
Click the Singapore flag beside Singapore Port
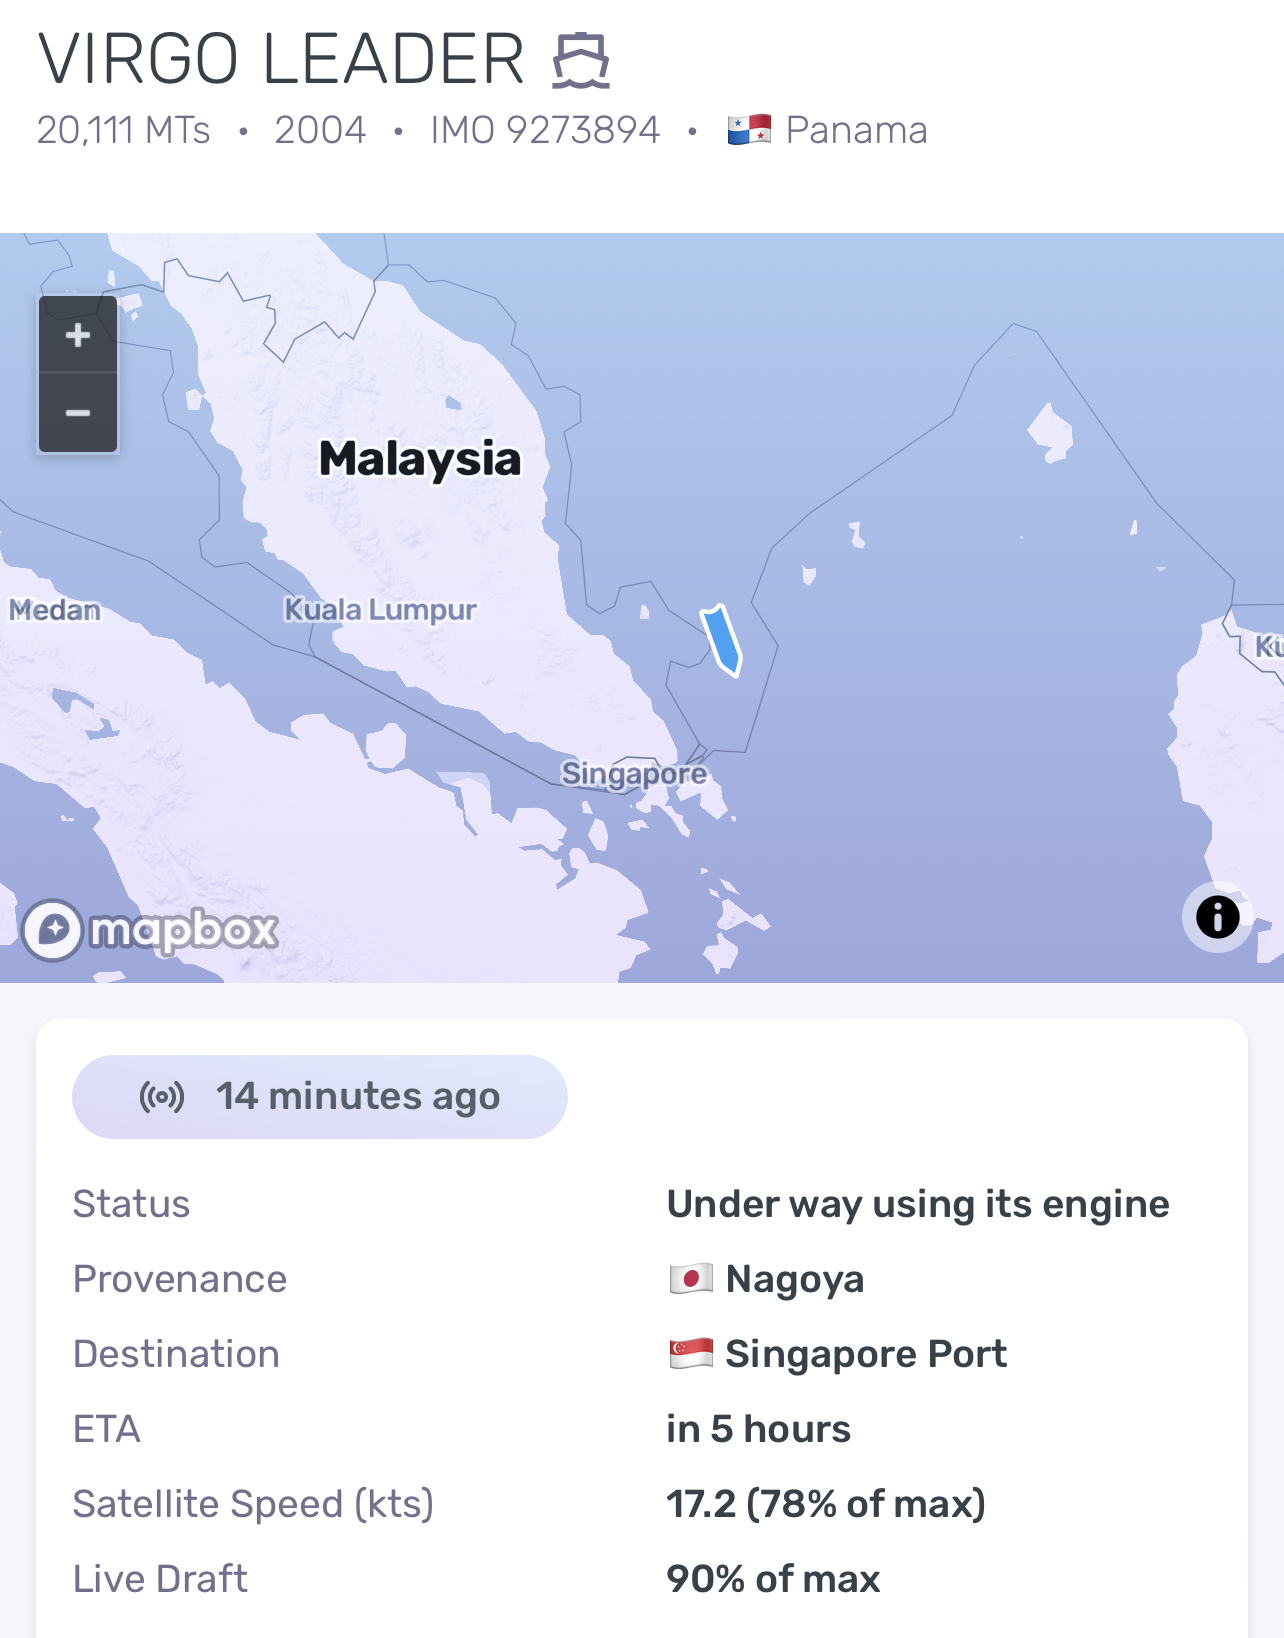coord(691,1353)
